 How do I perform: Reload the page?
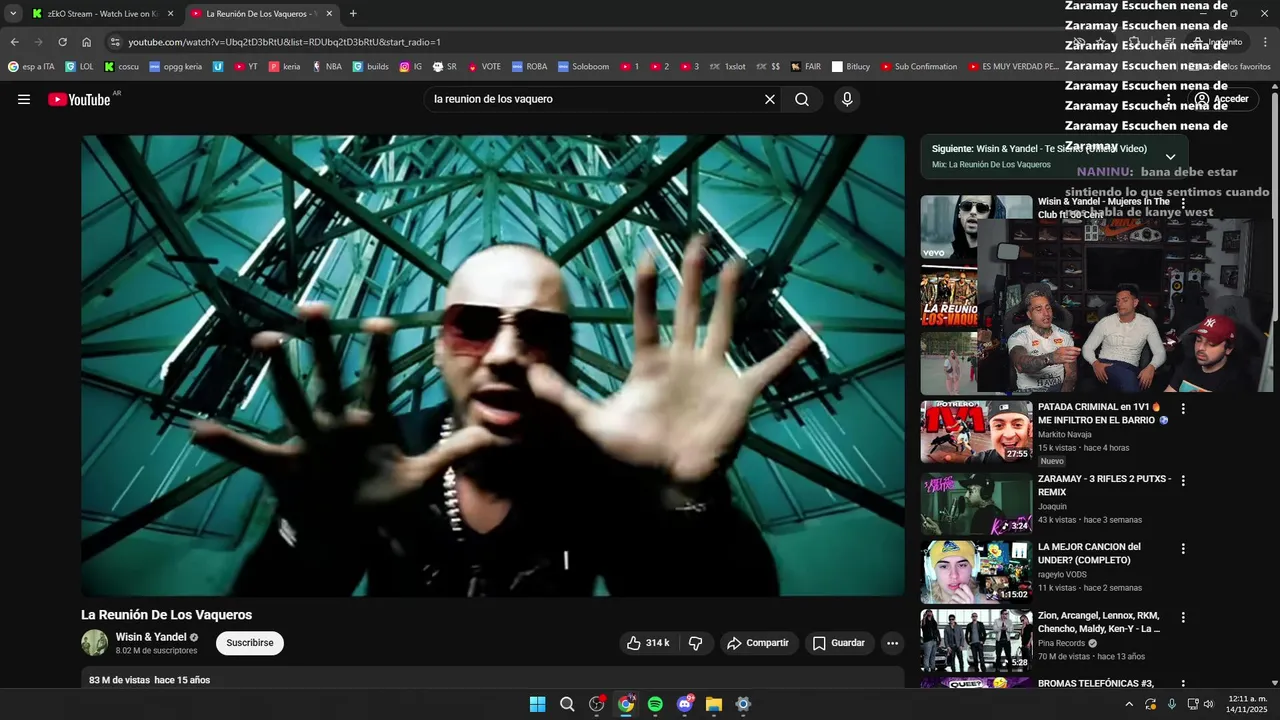tap(62, 42)
